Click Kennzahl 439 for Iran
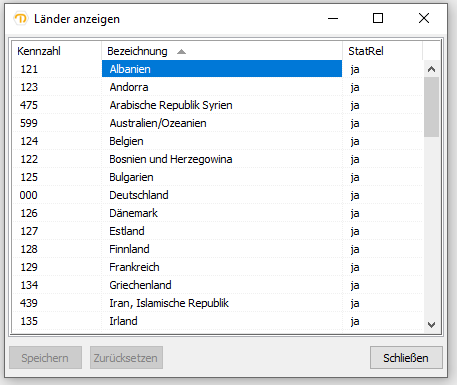 click(29, 303)
